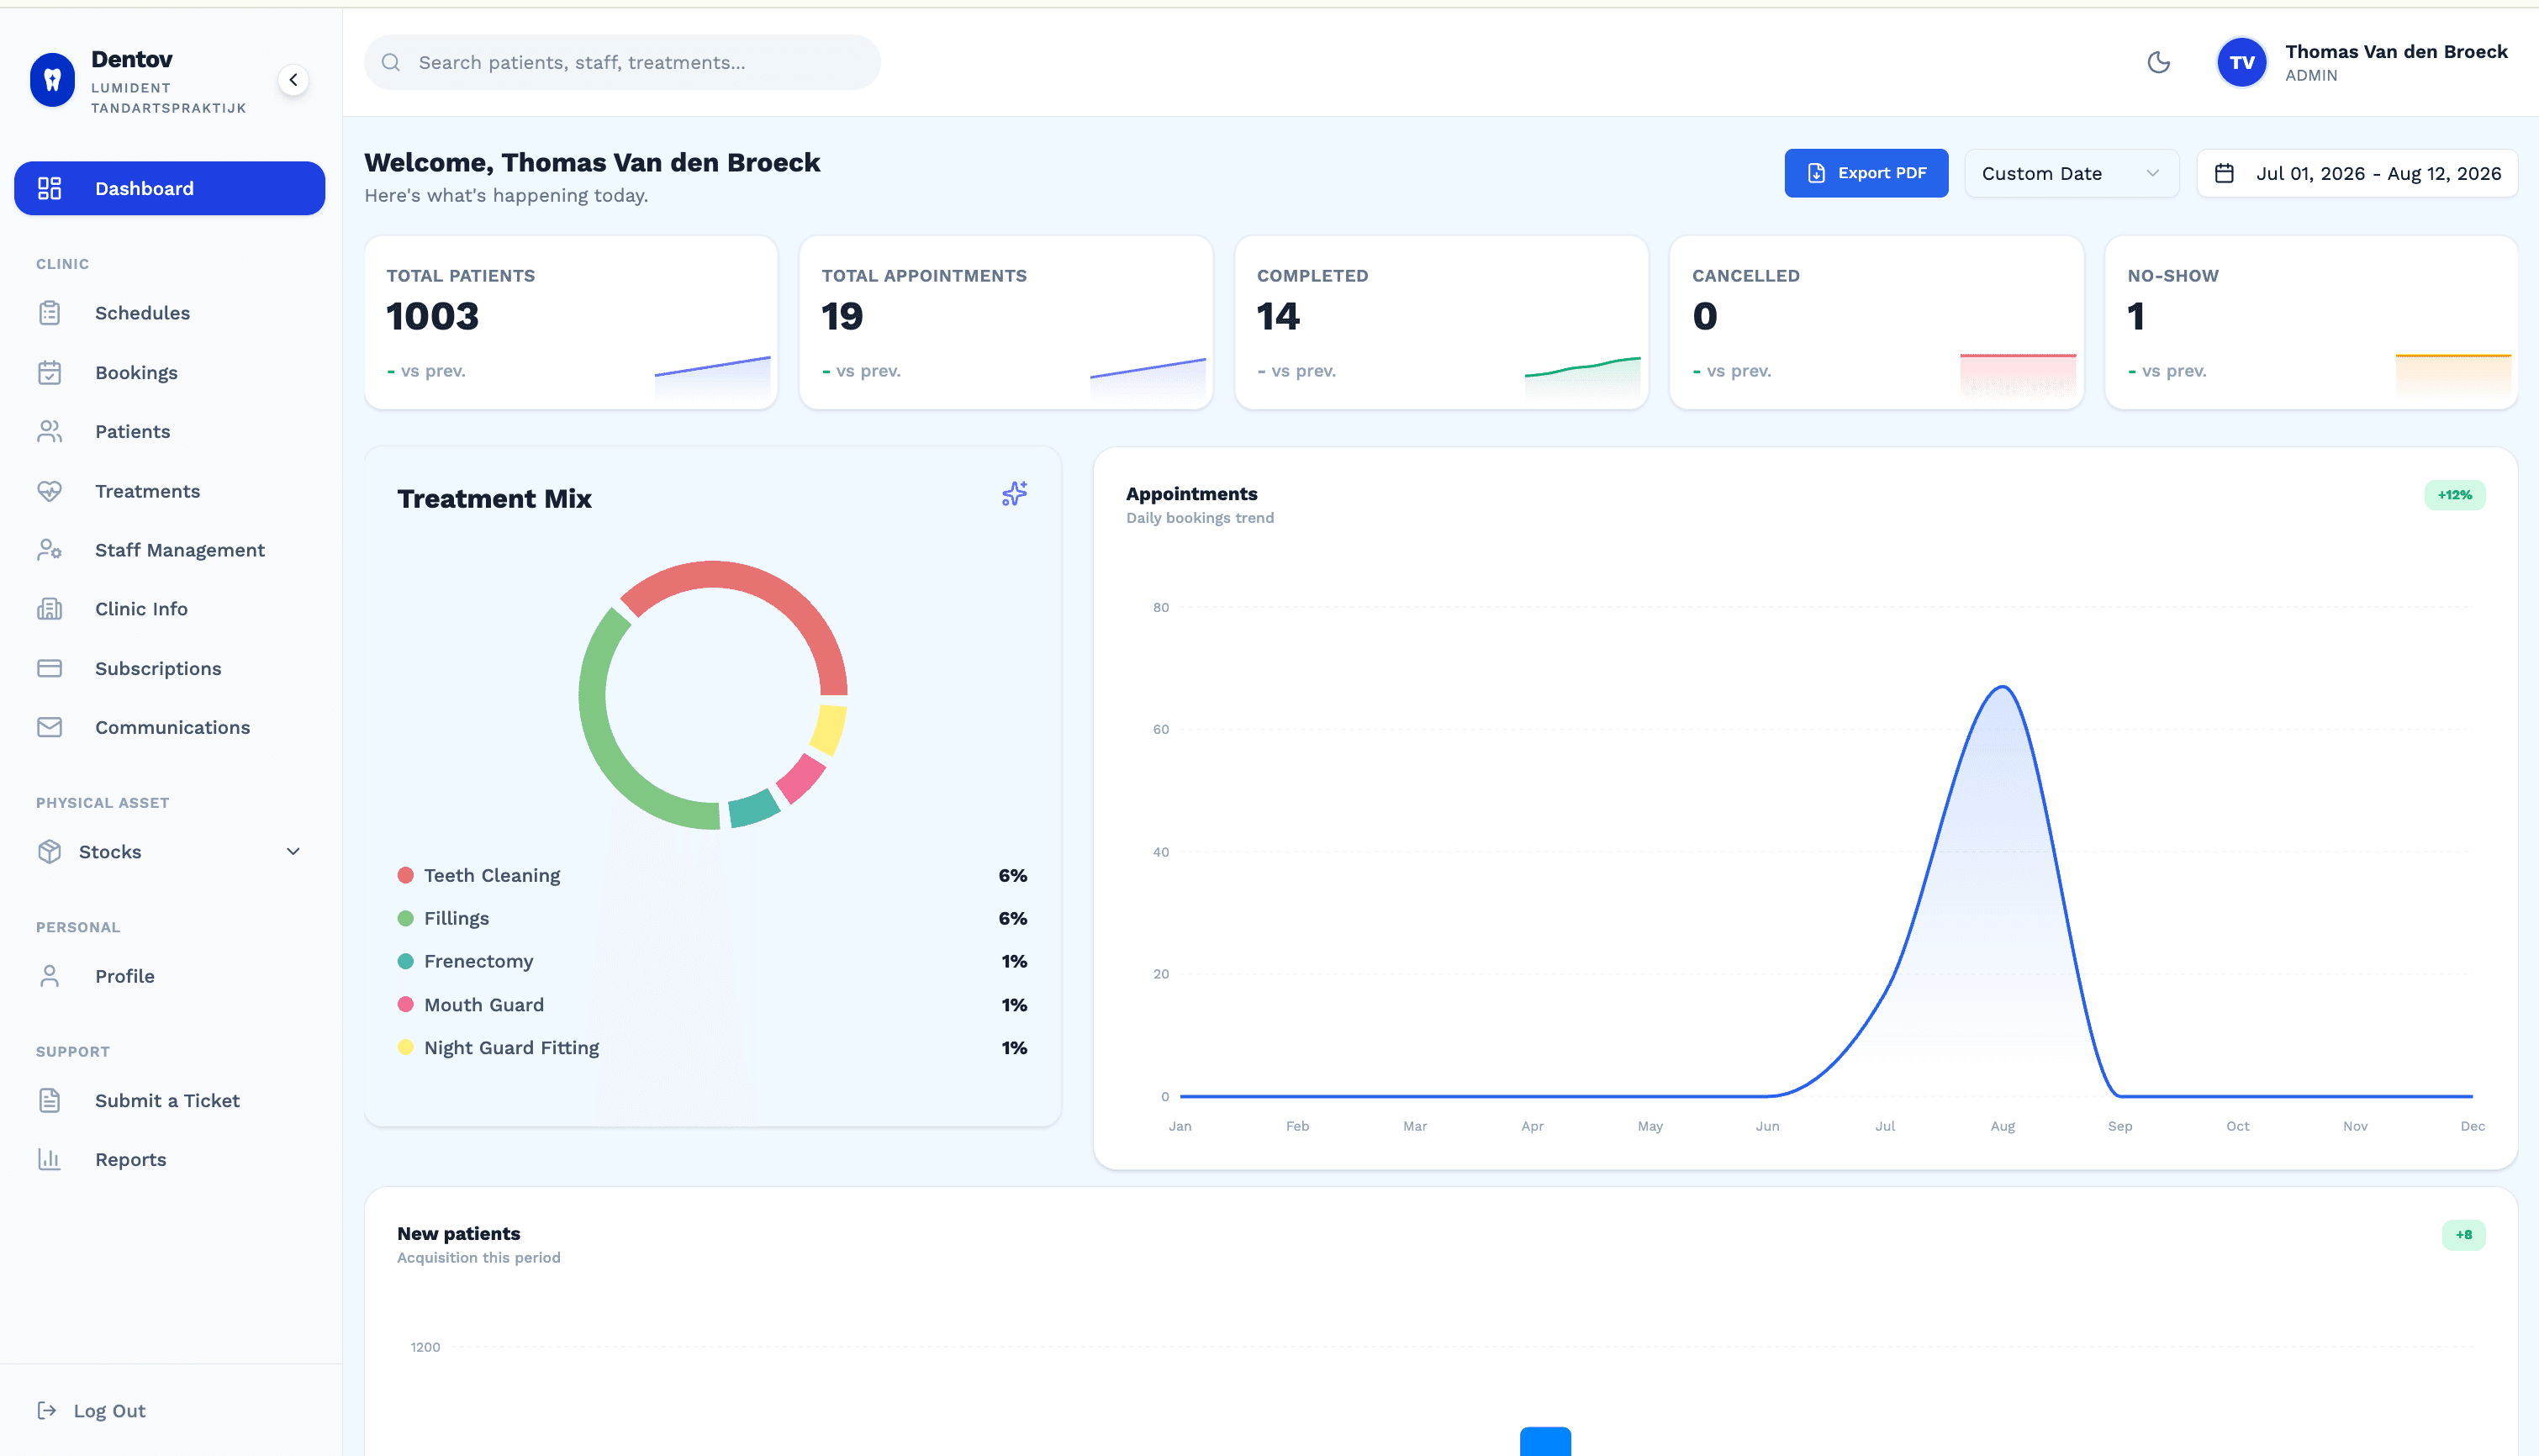Image resolution: width=2539 pixels, height=1456 pixels.
Task: Click the New patients heading
Action: [x=458, y=1233]
